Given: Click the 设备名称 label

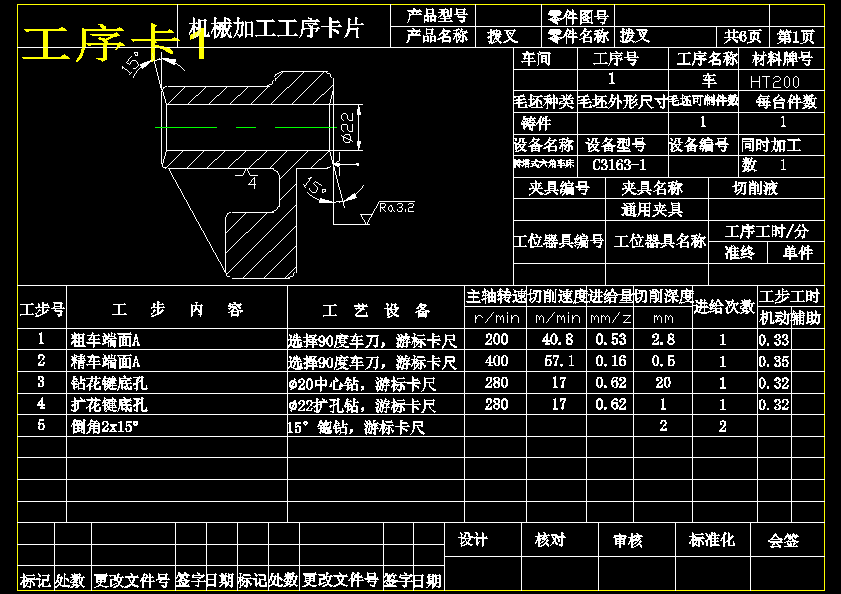Looking at the screenshot, I should tap(544, 145).
